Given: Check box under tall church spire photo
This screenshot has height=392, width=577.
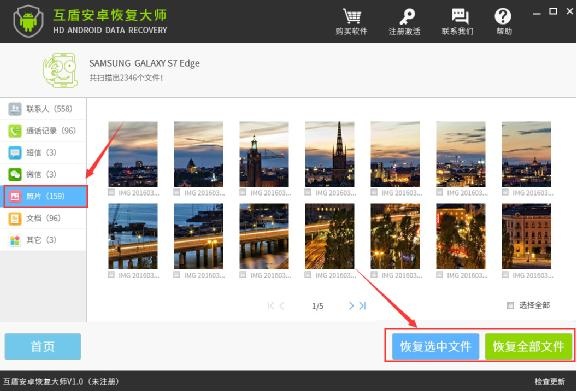Looking at the screenshot, I should (x=308, y=192).
